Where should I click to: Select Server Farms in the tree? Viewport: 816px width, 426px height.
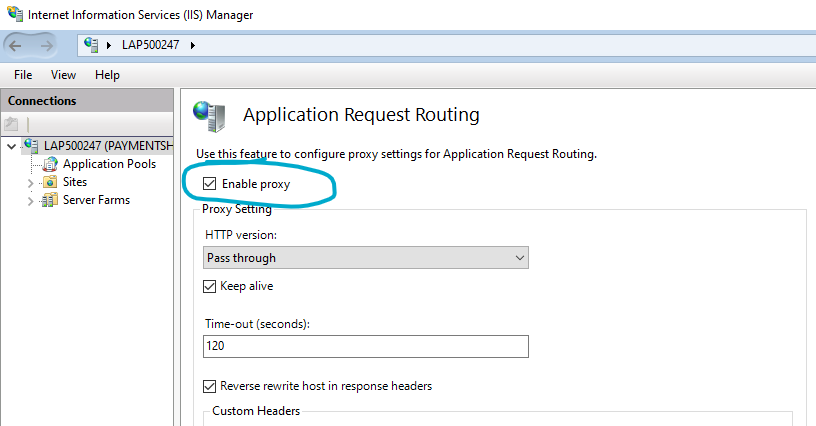pyautogui.click(x=96, y=200)
